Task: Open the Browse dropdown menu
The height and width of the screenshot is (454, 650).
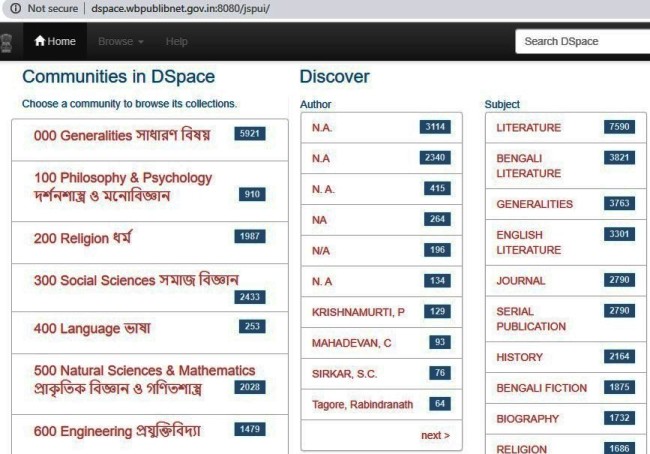Action: 121,42
